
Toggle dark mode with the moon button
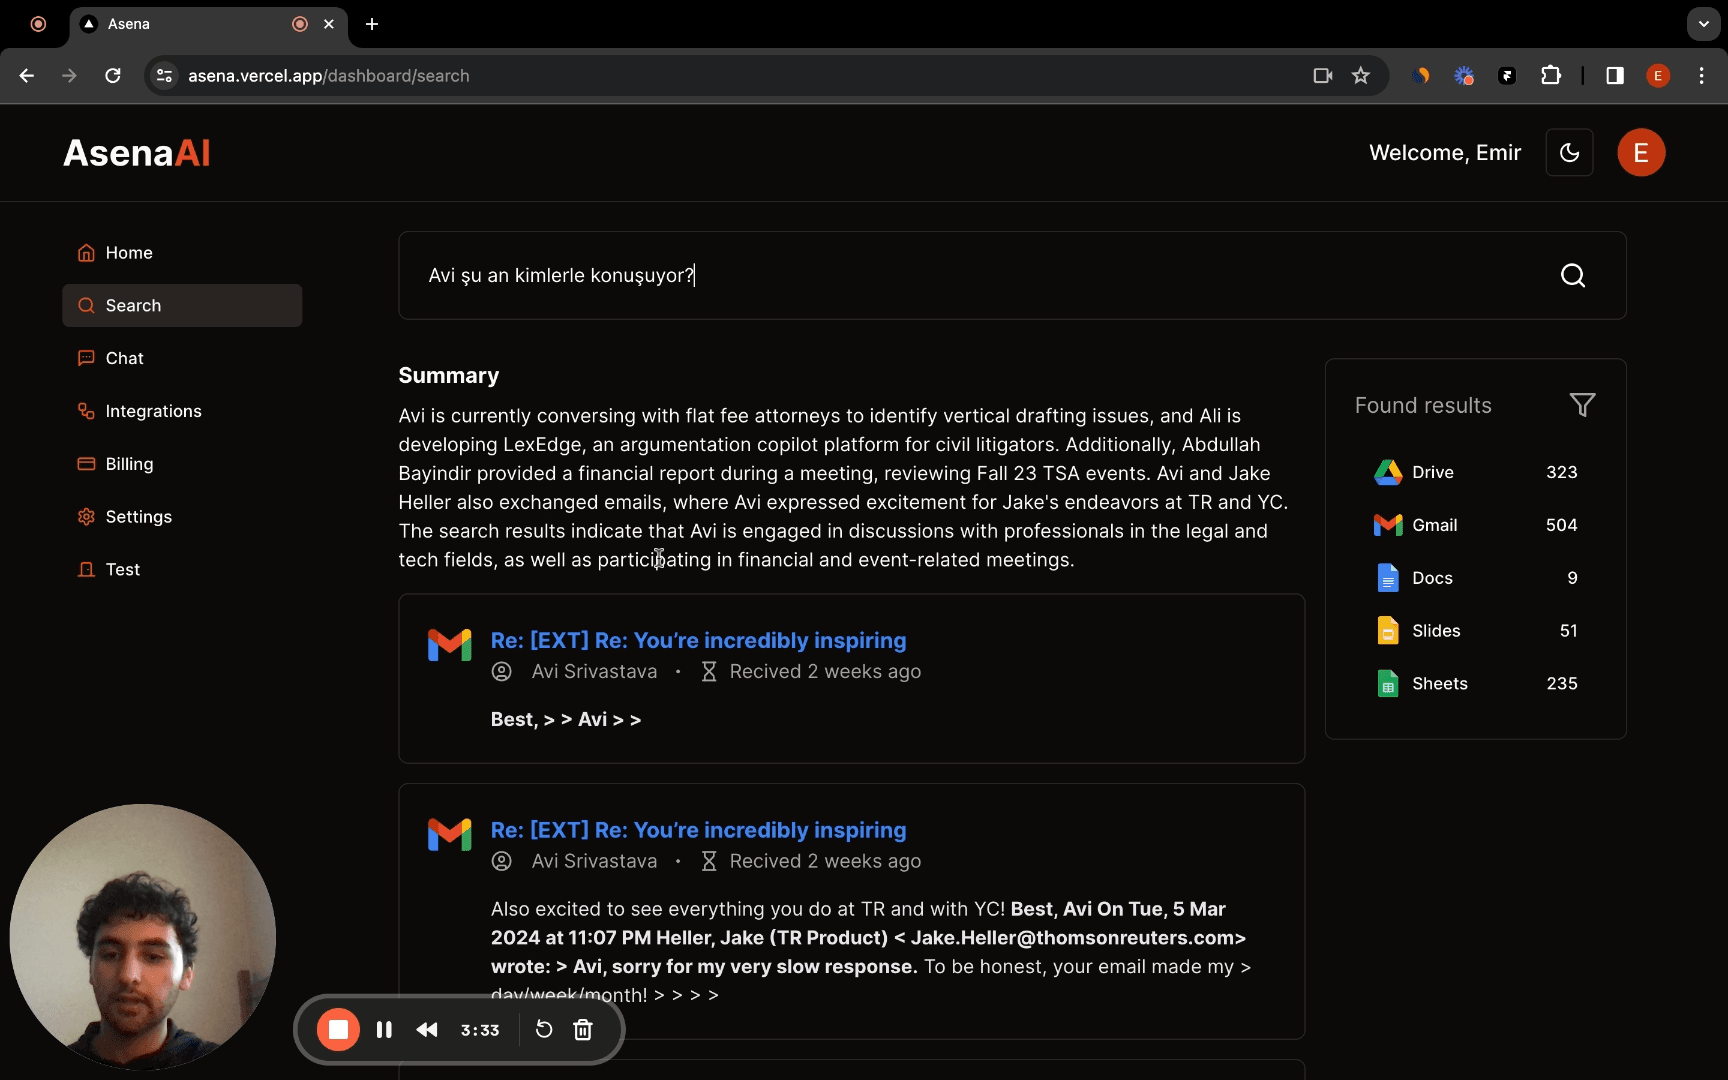click(x=1569, y=153)
